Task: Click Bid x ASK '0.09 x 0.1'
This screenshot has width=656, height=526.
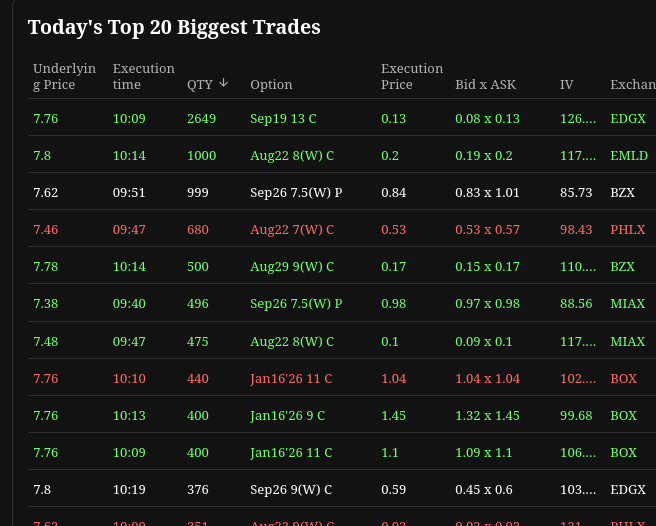Action: click(x=484, y=342)
